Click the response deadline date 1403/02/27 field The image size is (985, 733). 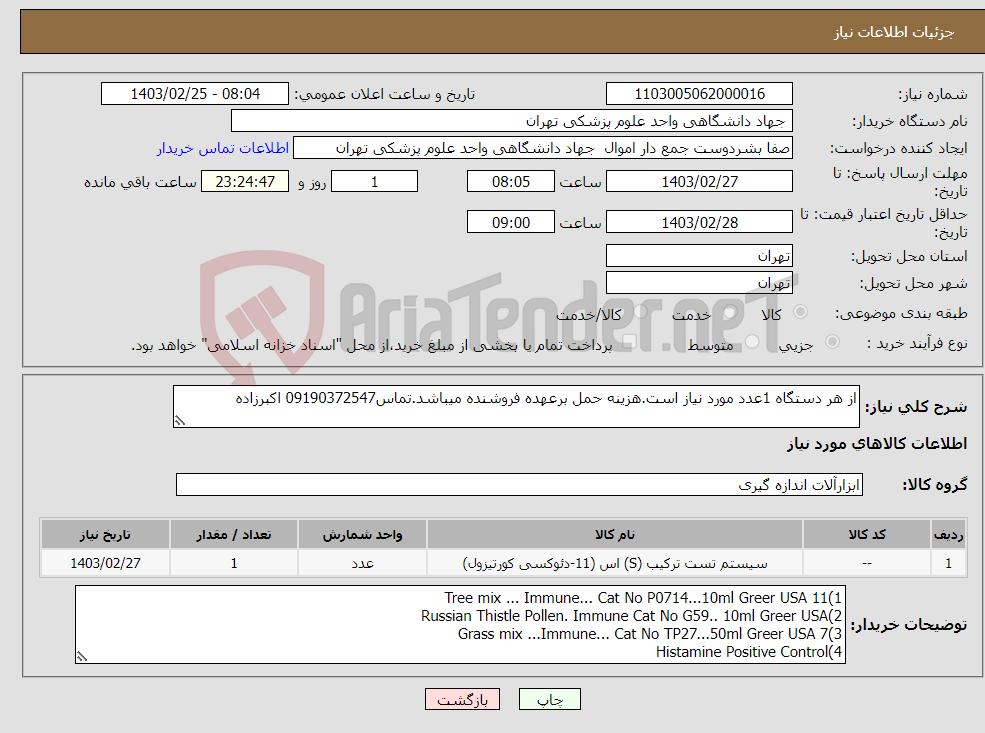click(x=699, y=182)
